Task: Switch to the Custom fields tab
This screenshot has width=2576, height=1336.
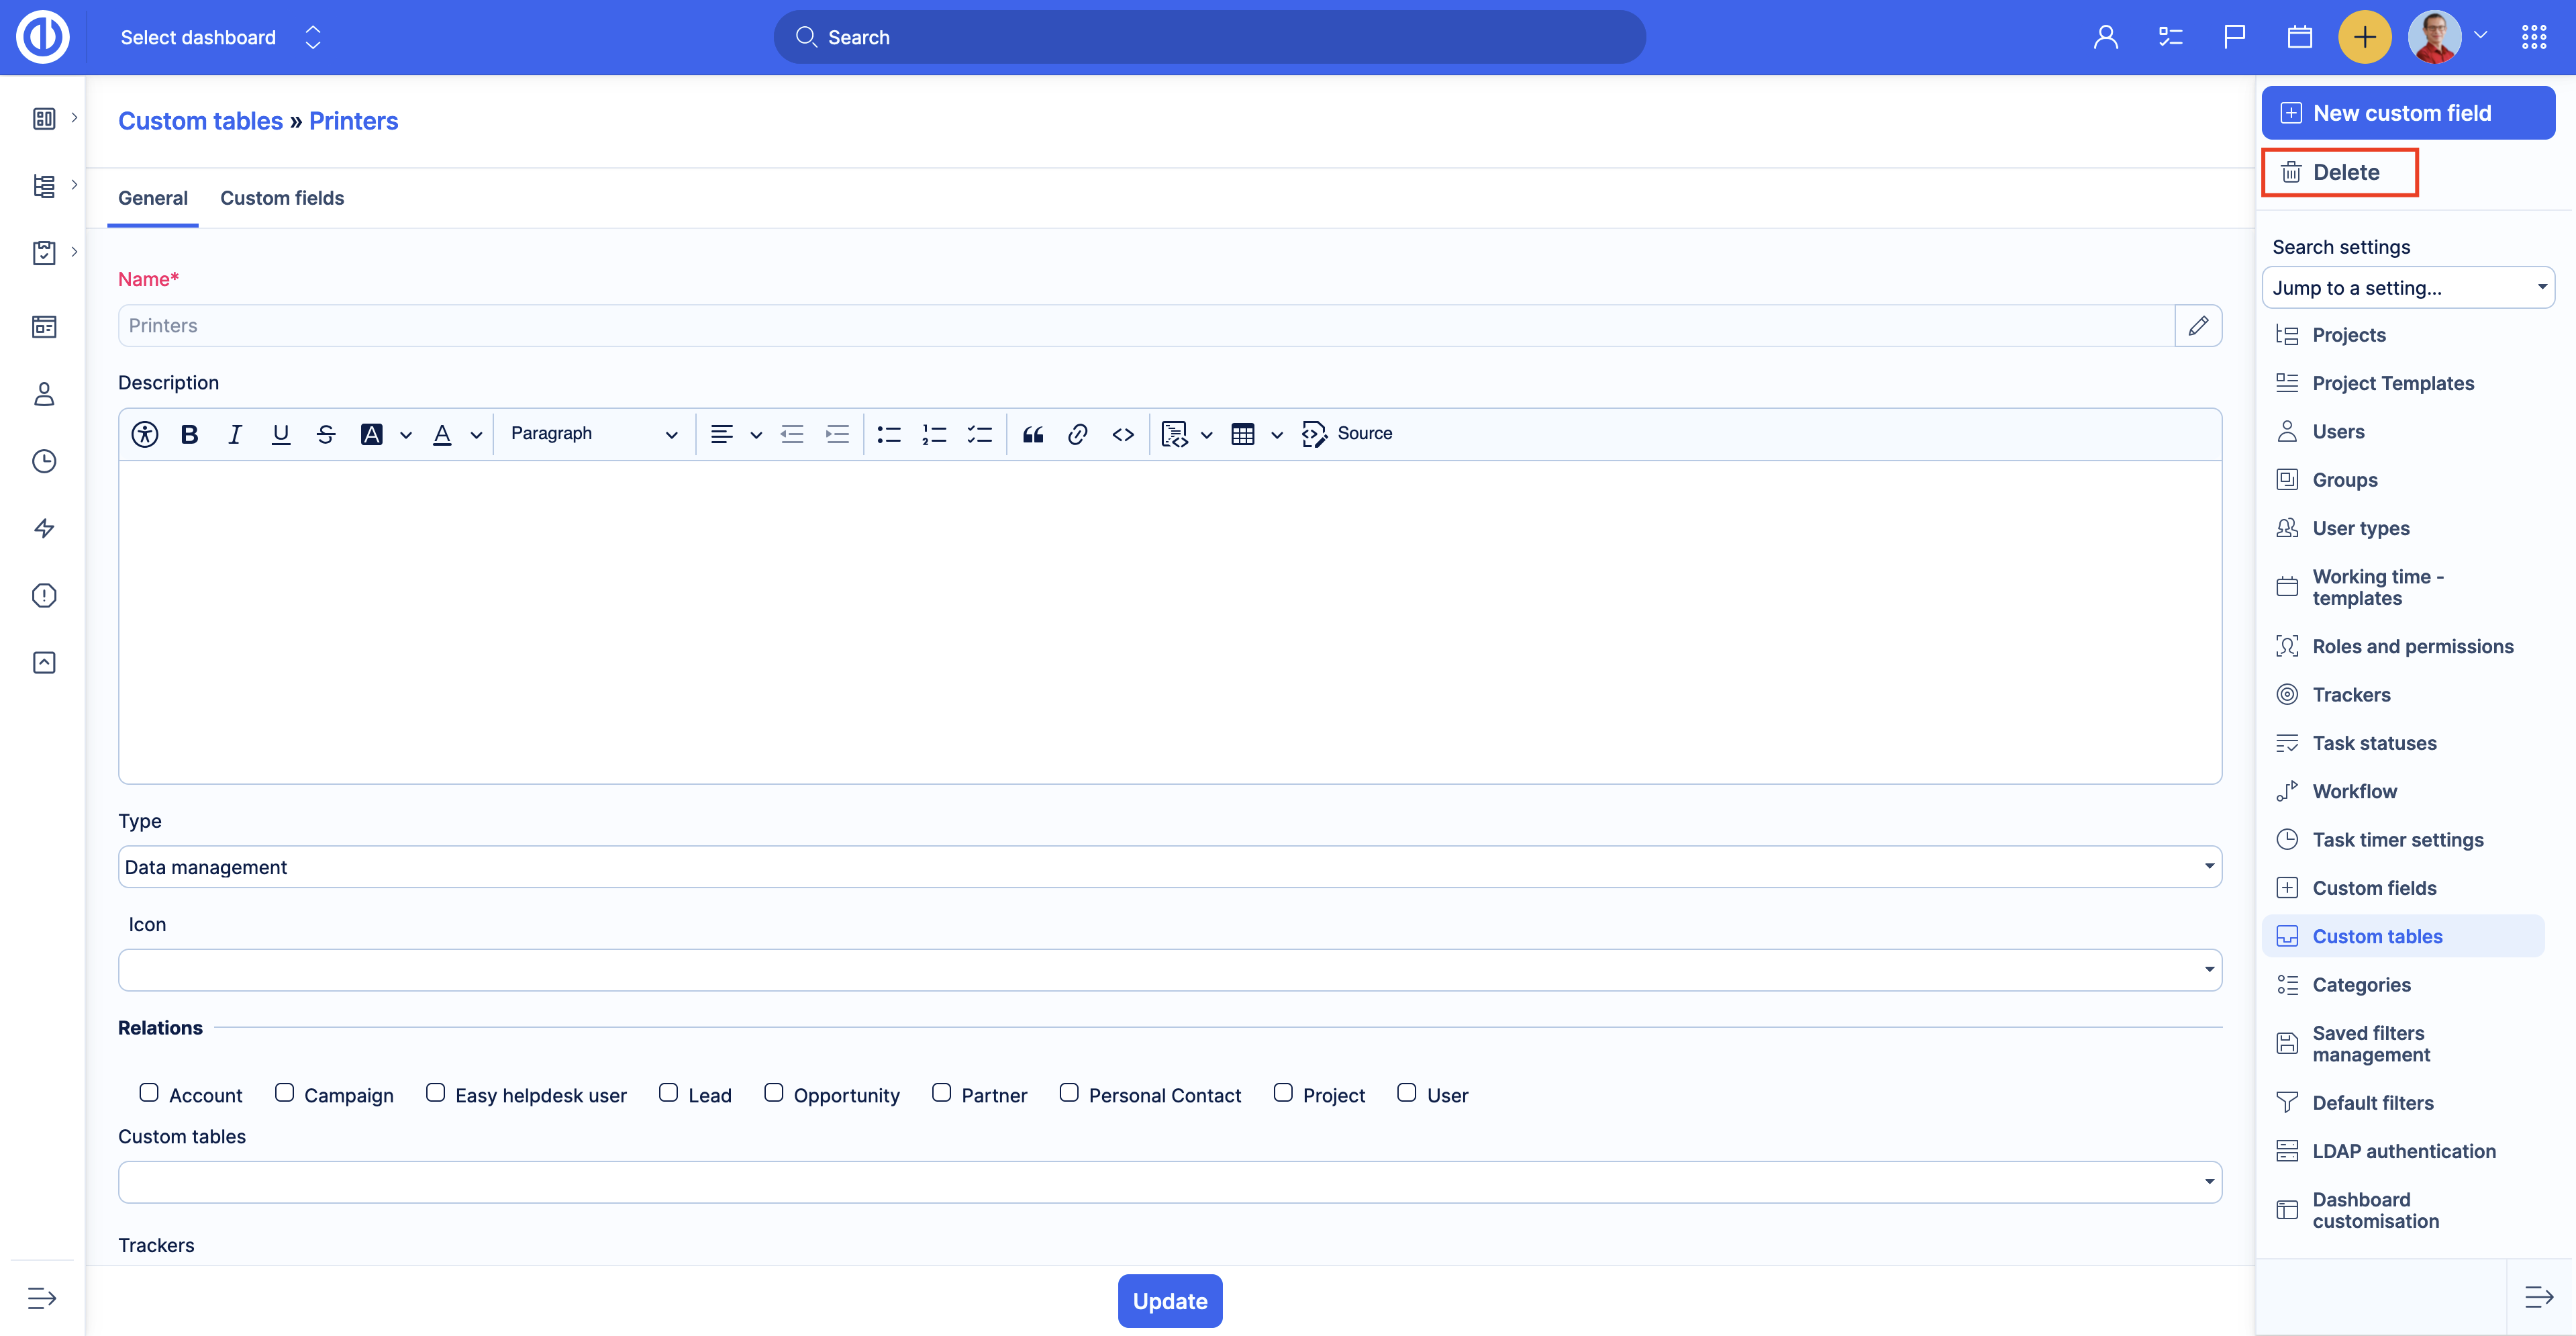Action: (x=282, y=198)
